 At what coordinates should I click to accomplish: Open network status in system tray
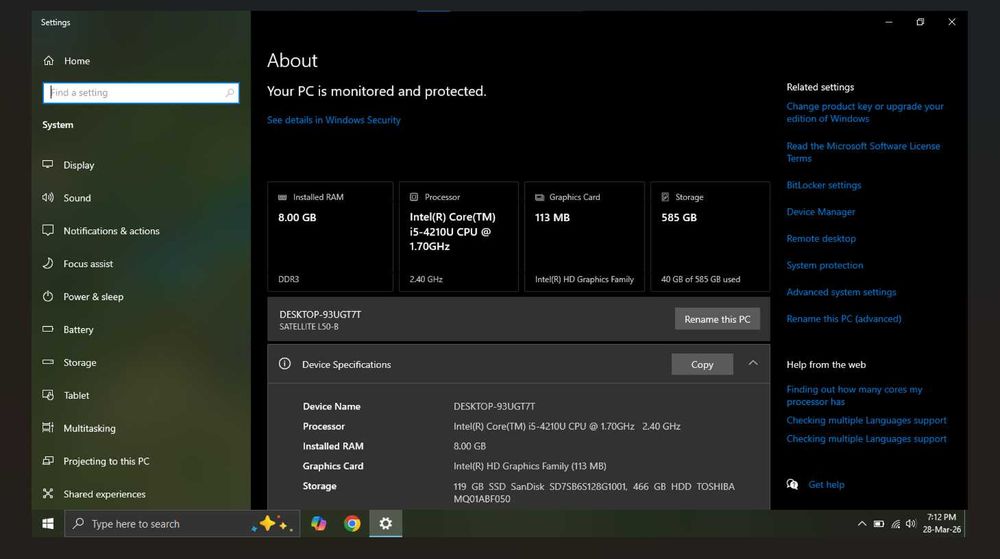(x=895, y=524)
